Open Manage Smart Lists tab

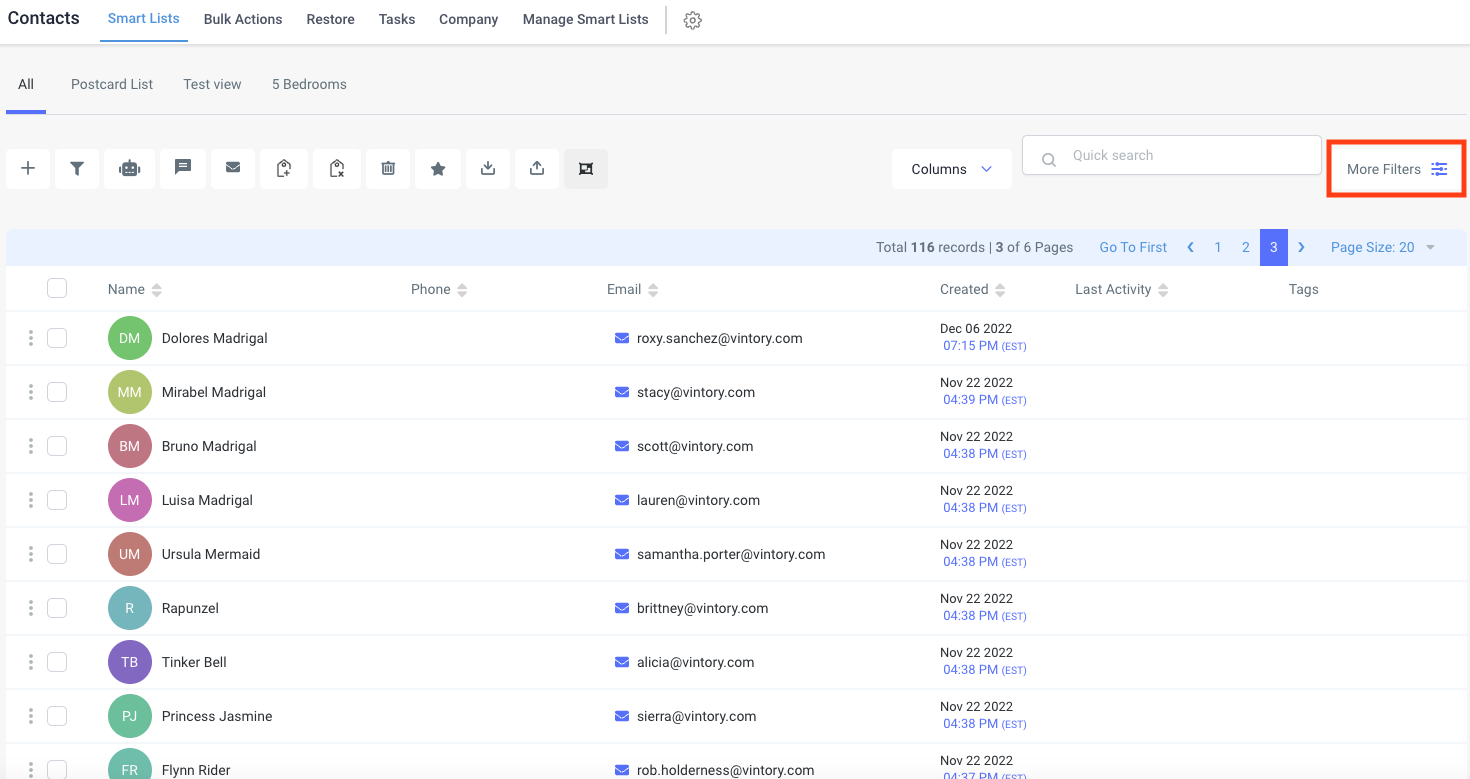click(x=586, y=19)
